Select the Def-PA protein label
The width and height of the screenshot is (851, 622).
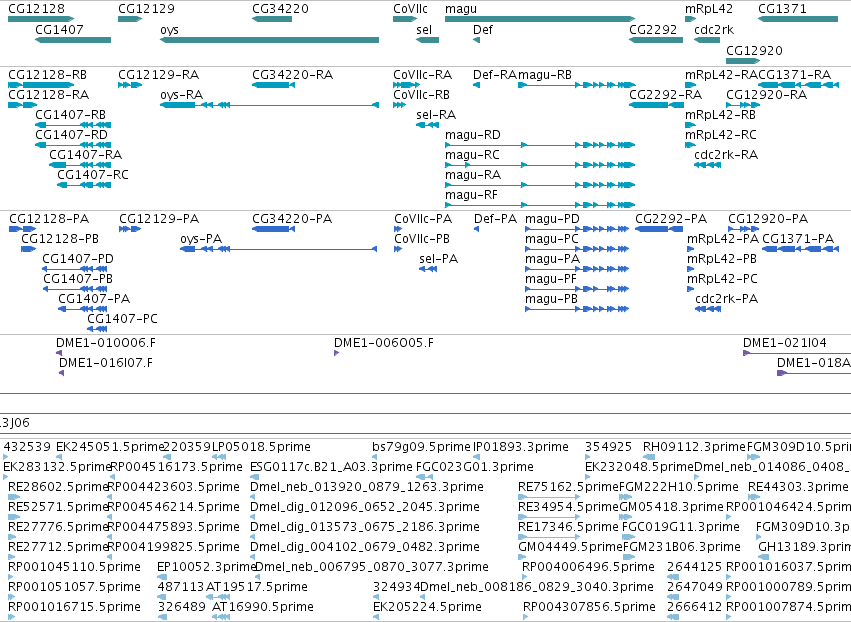point(496,218)
